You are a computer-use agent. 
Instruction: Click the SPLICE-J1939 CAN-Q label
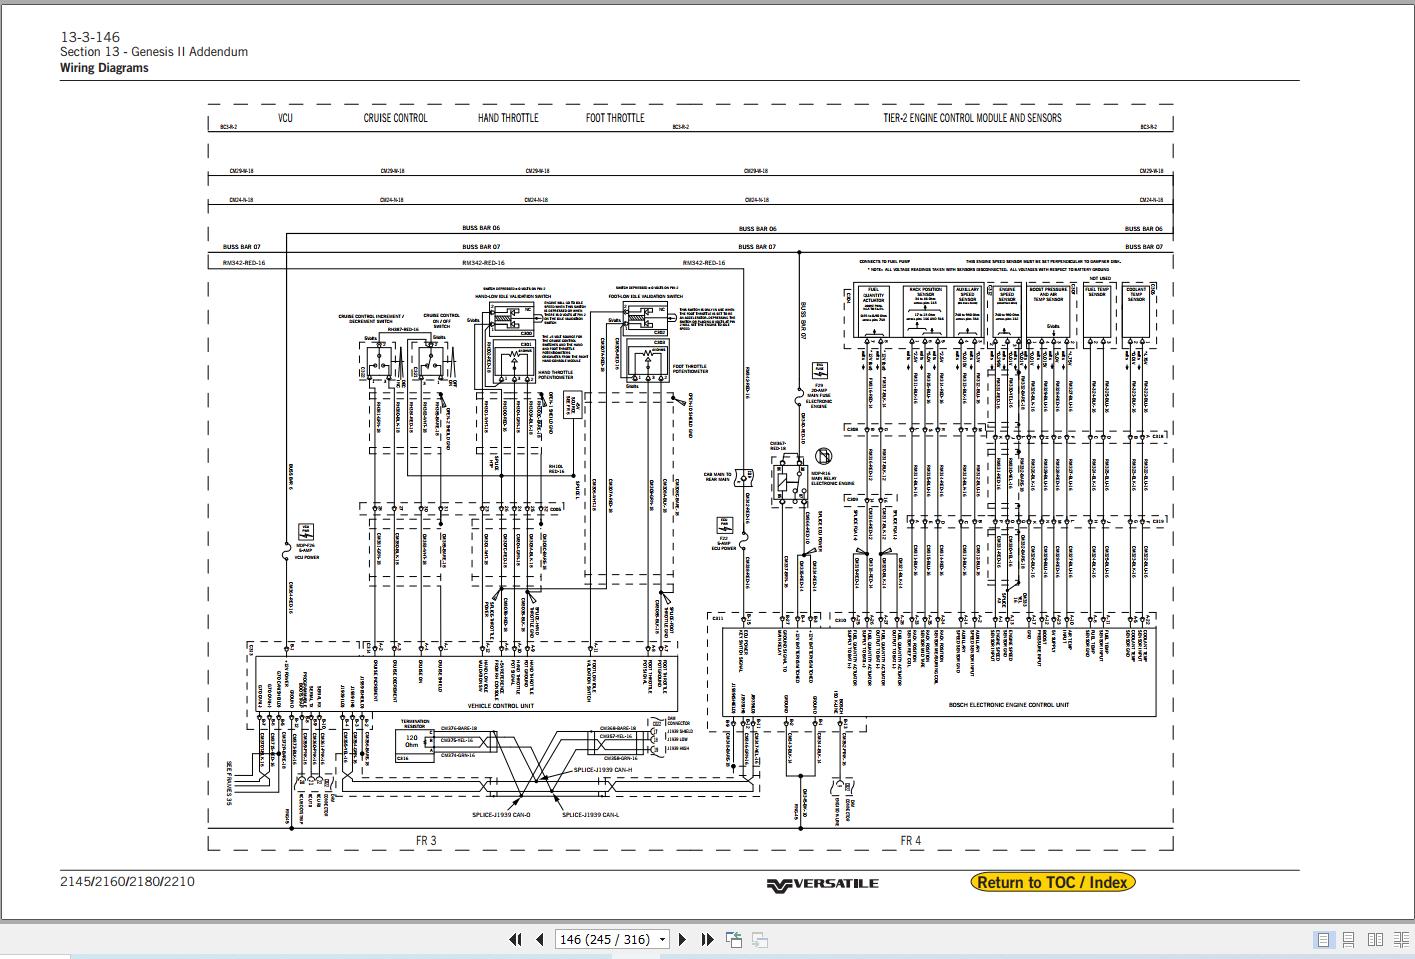click(x=501, y=815)
